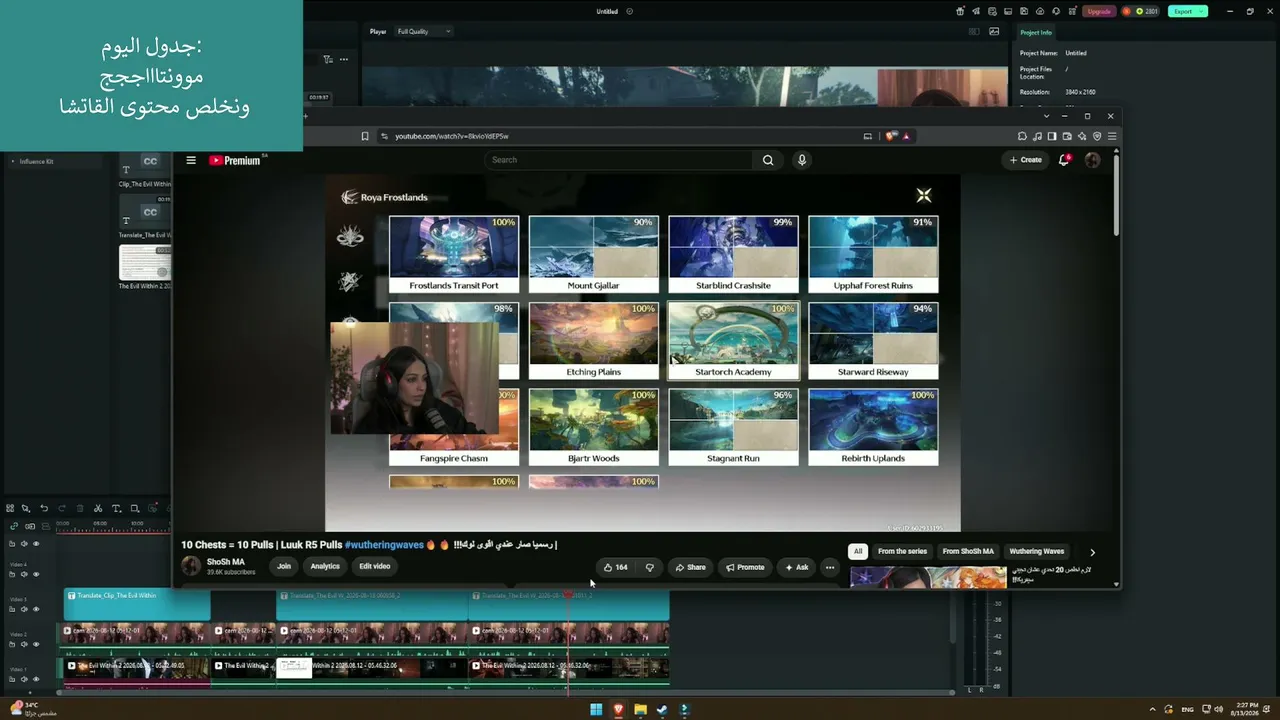
Task: Mute the Video 2 track speaker
Action: click(24, 644)
